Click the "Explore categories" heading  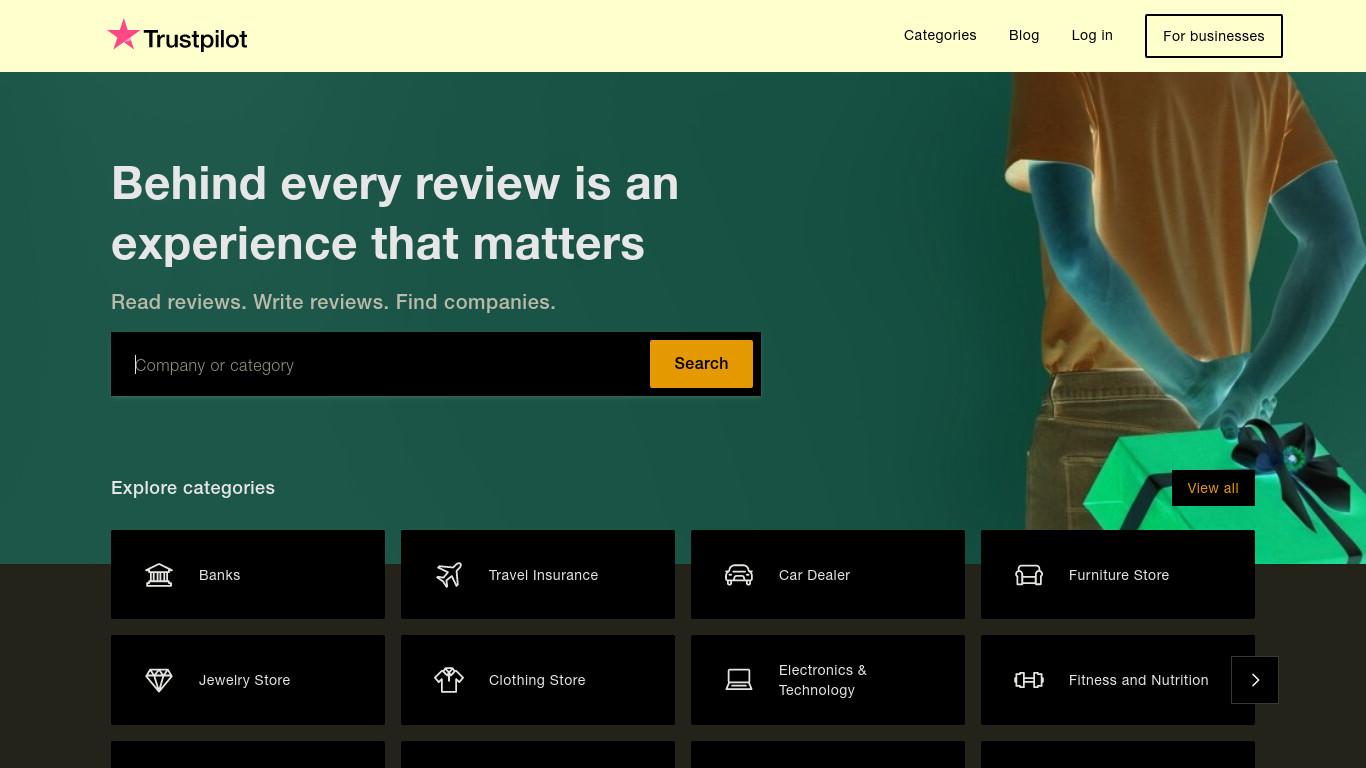click(193, 488)
